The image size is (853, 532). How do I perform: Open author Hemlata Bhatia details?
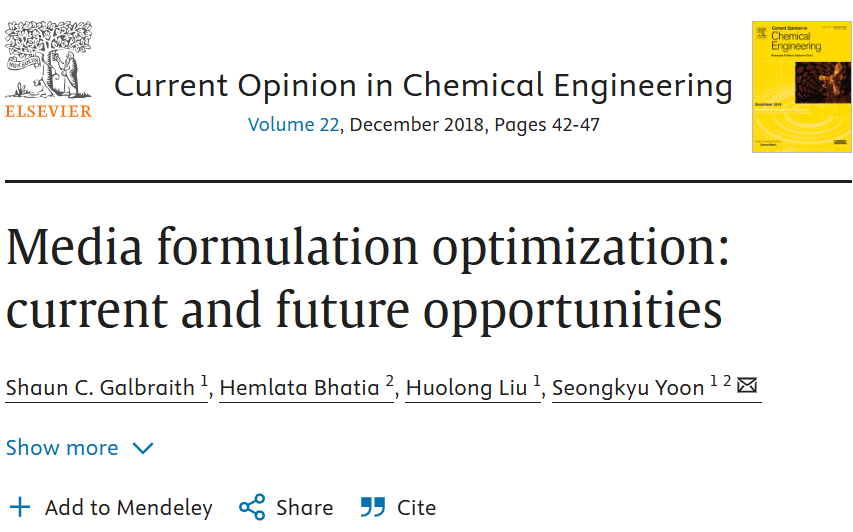click(299, 388)
